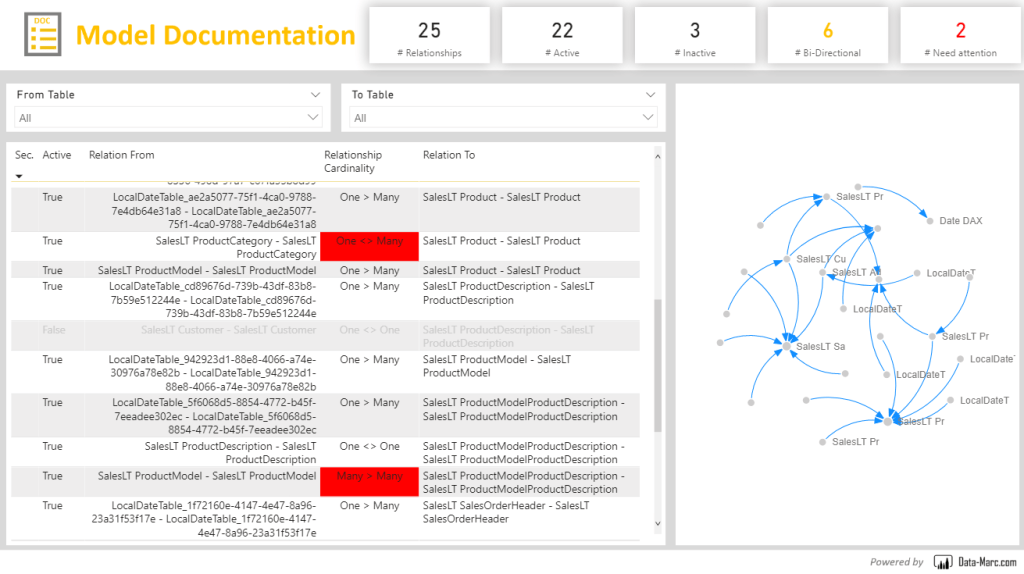Click the 2 Need attention card
This screenshot has width=1024, height=574.
click(x=960, y=36)
